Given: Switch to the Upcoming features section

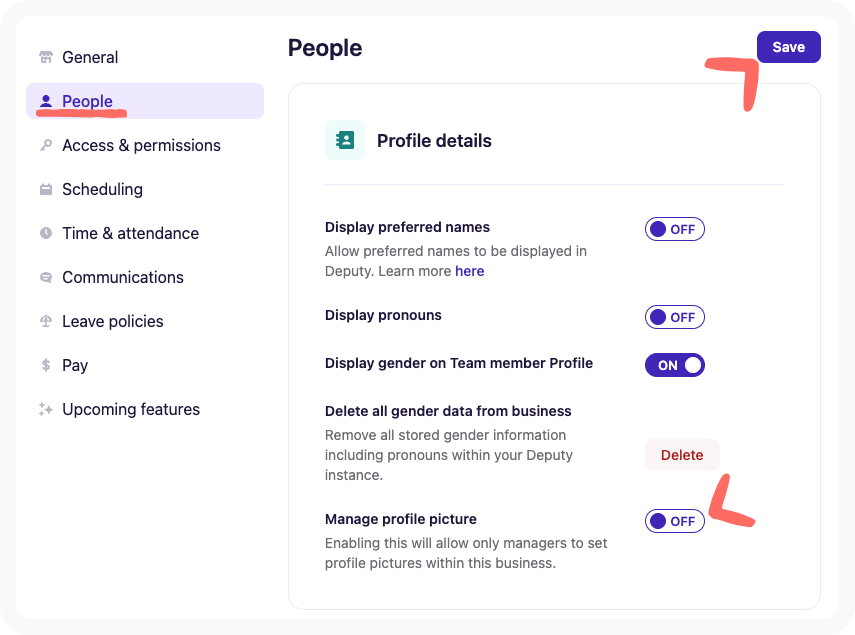Looking at the screenshot, I should [x=130, y=409].
